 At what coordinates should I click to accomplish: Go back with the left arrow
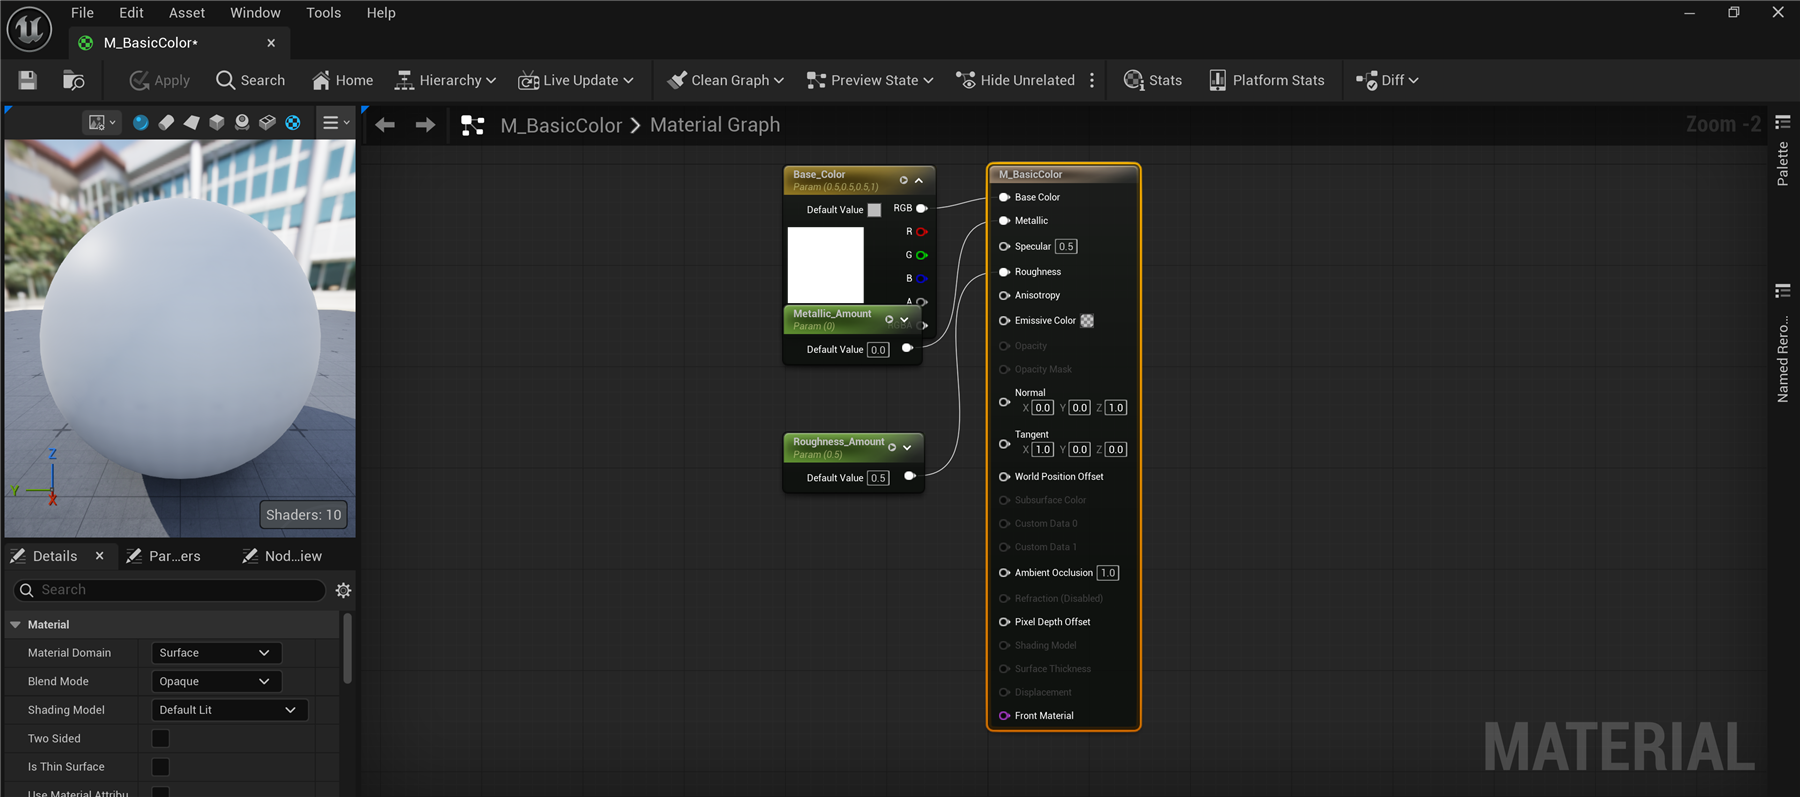tap(385, 125)
